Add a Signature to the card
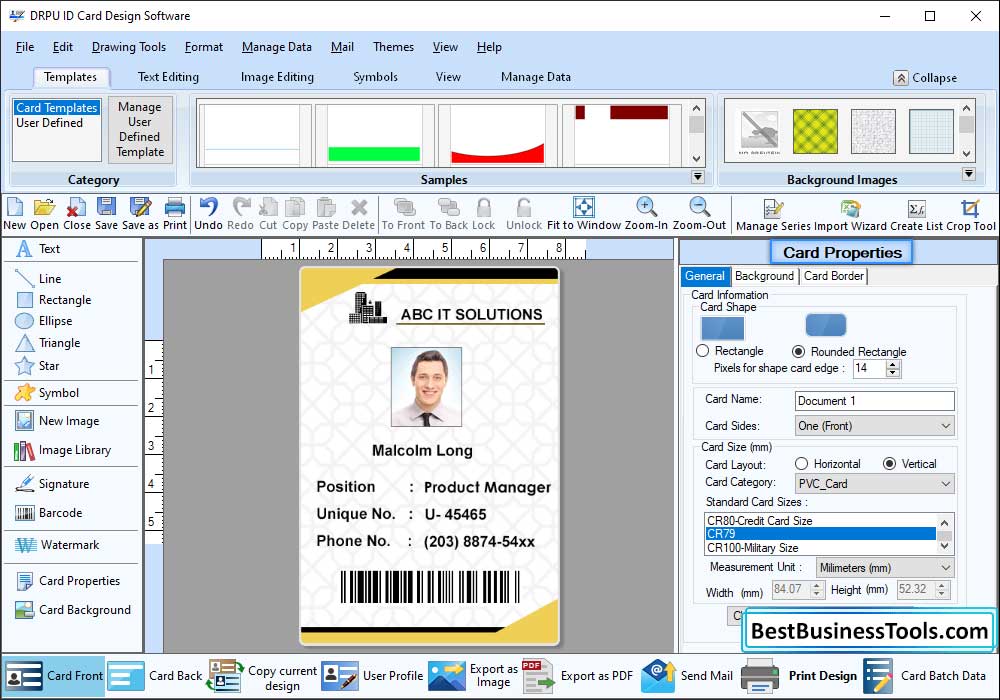1000x700 pixels. [52, 484]
